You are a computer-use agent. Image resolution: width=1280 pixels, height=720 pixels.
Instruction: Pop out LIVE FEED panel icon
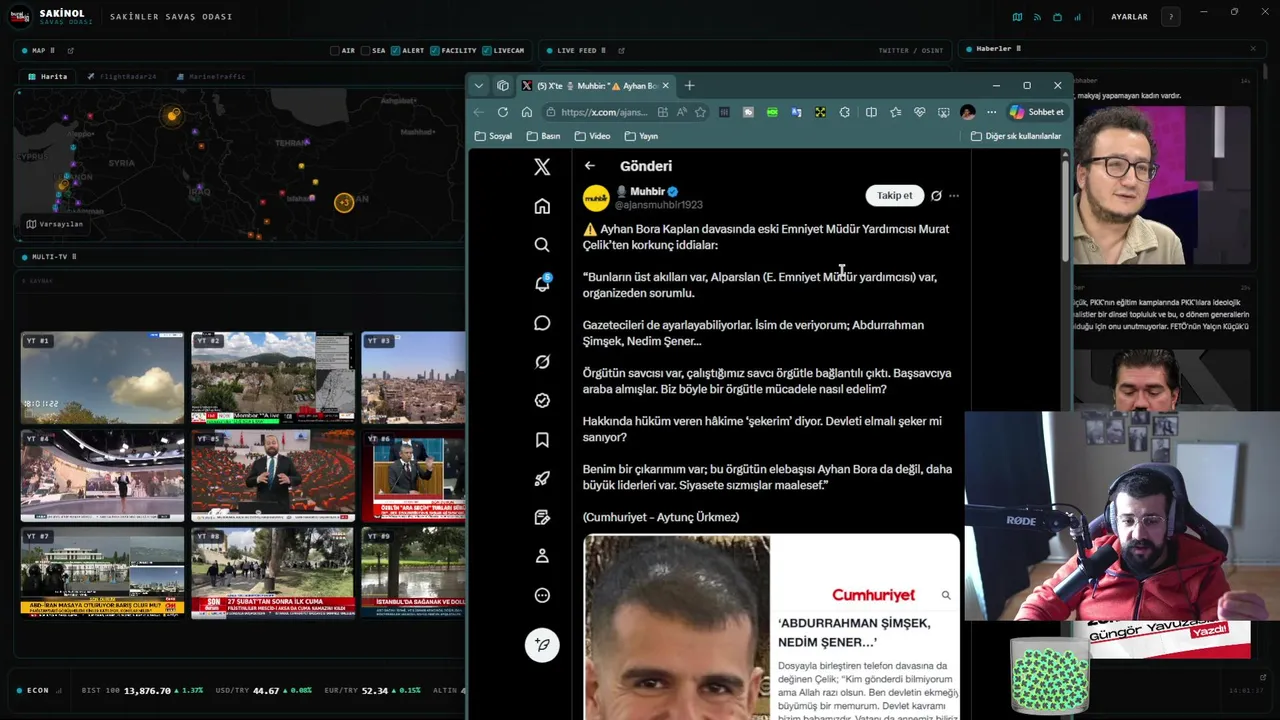(x=621, y=50)
